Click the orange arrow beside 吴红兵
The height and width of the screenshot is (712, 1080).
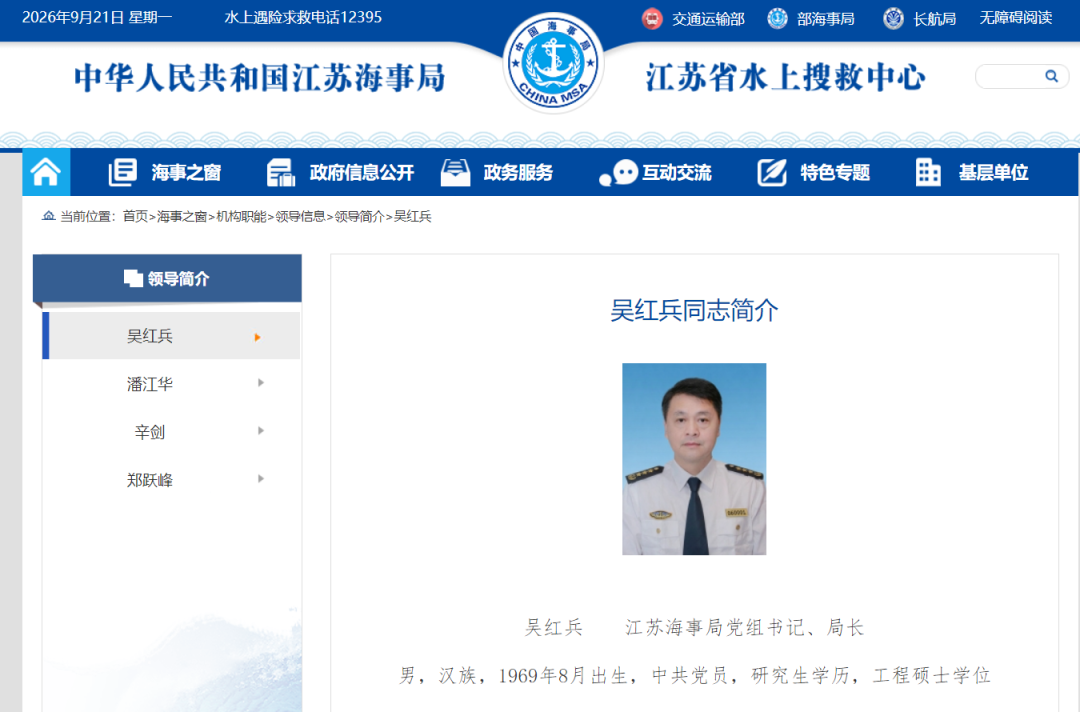(258, 337)
